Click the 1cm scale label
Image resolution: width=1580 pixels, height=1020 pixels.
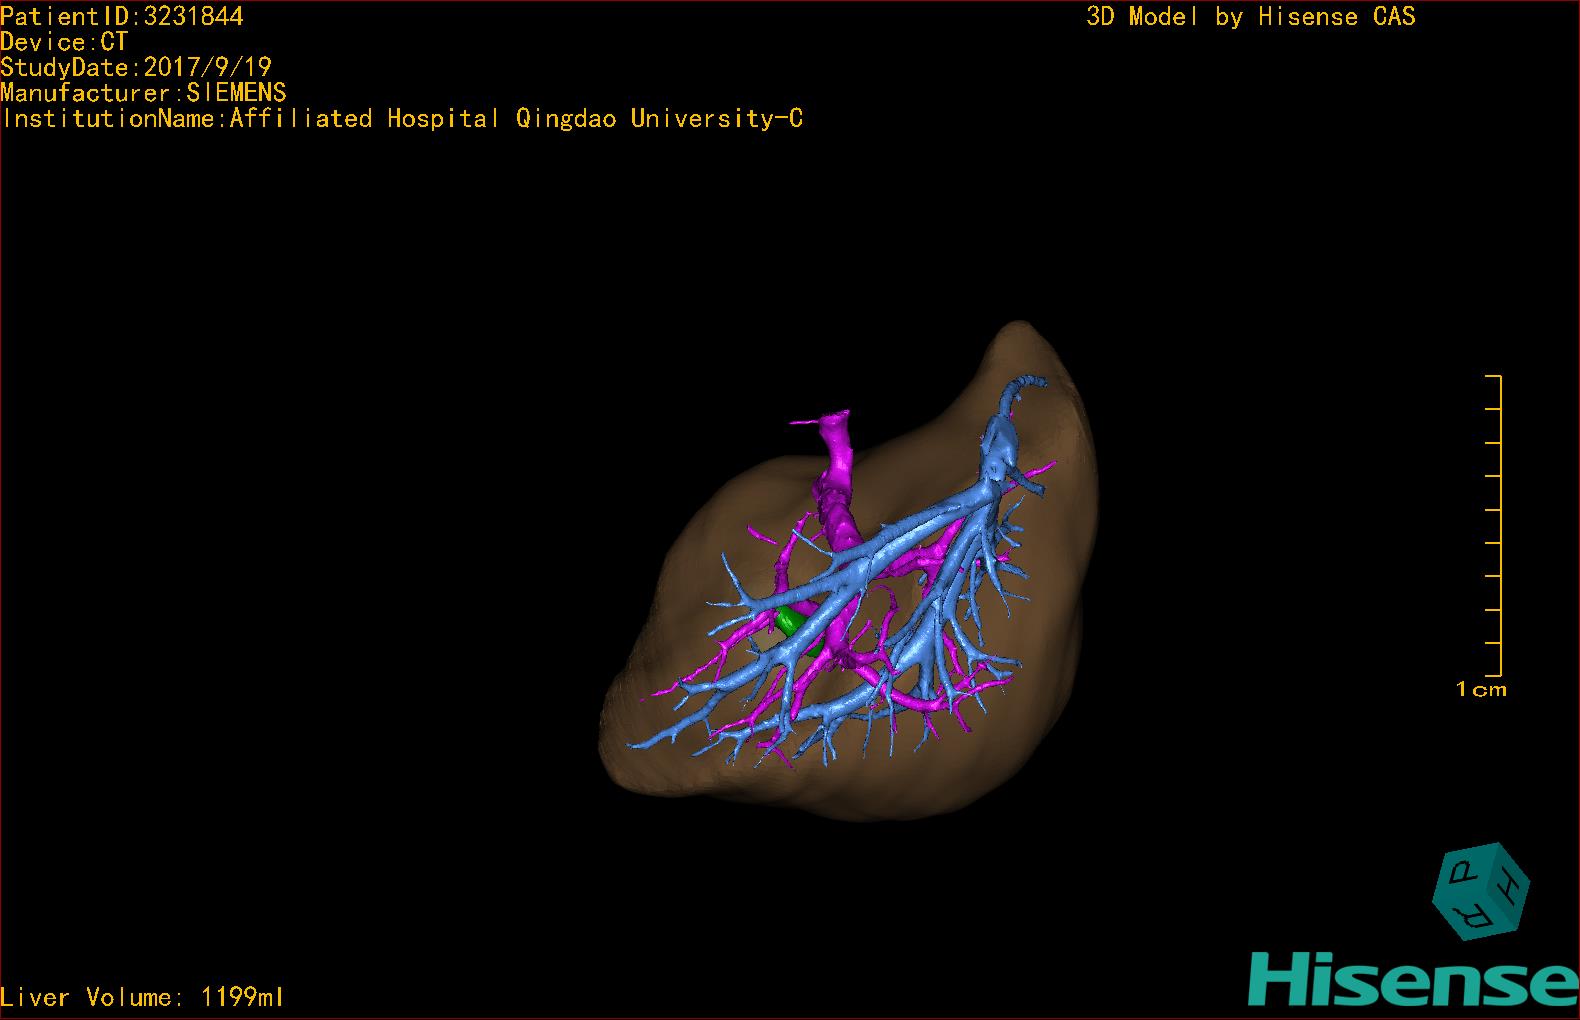(x=1481, y=689)
